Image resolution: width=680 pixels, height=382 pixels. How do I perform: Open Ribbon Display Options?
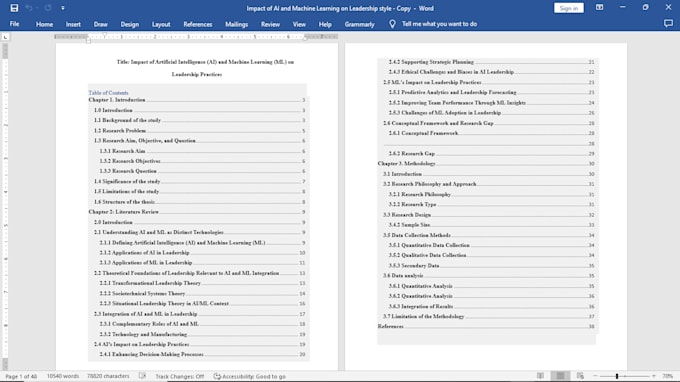click(x=599, y=7)
